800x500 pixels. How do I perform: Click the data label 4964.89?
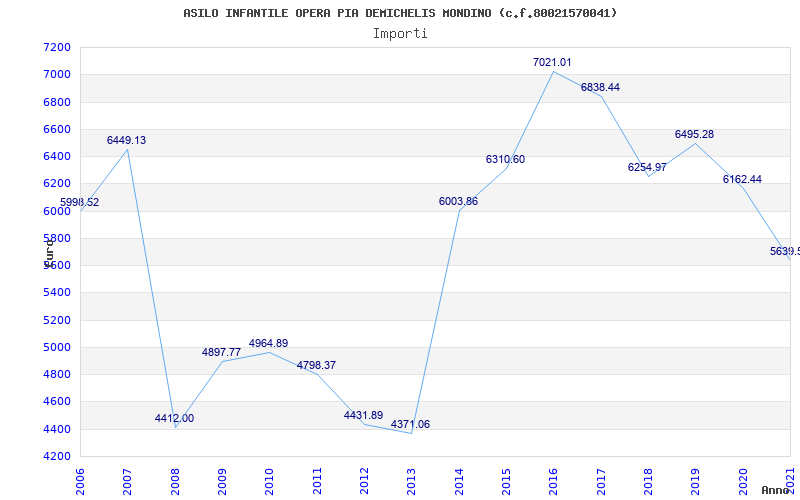click(x=268, y=343)
